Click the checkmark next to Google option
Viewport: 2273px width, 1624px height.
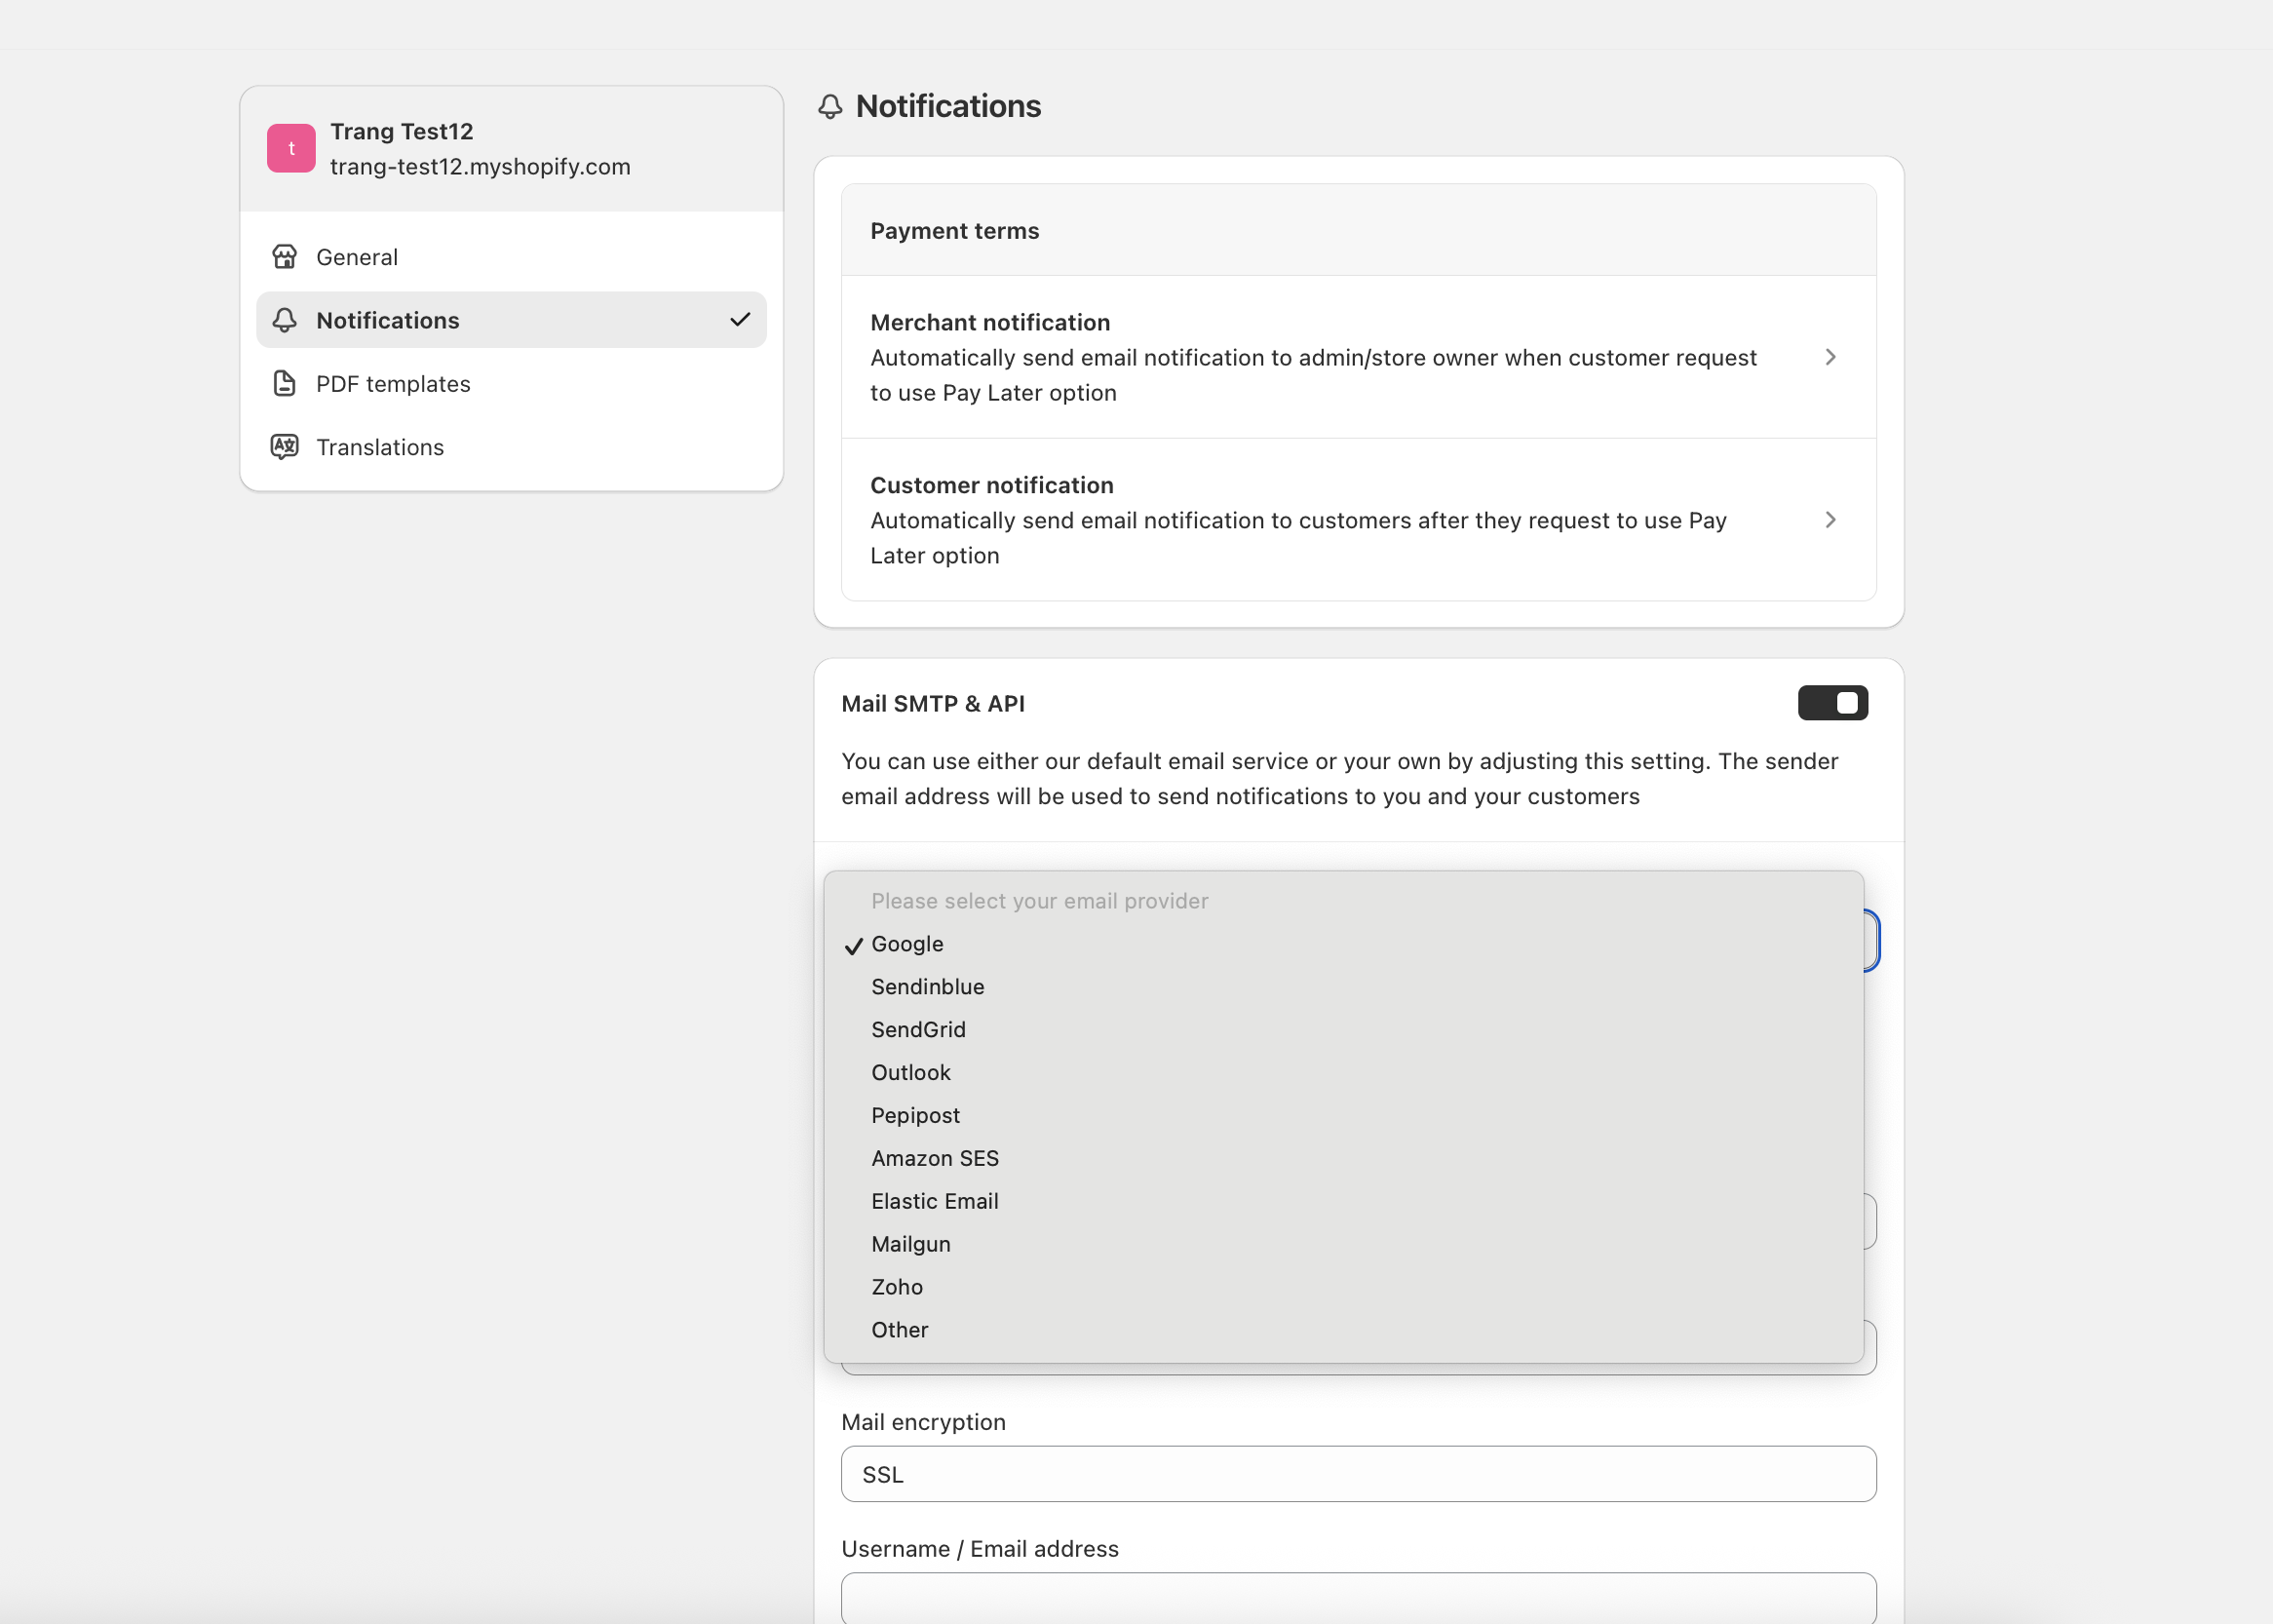[x=853, y=946]
